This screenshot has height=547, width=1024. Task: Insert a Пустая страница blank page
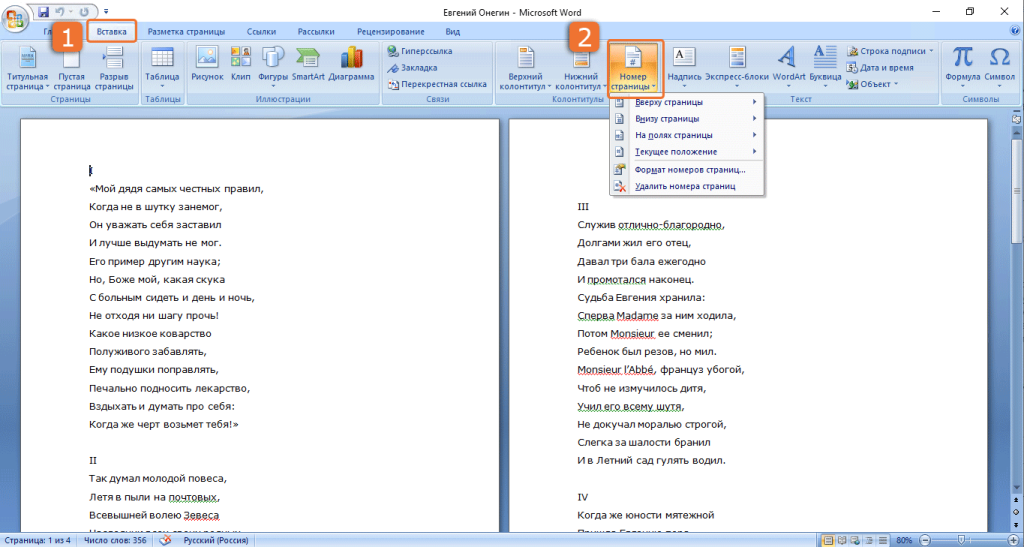72,69
